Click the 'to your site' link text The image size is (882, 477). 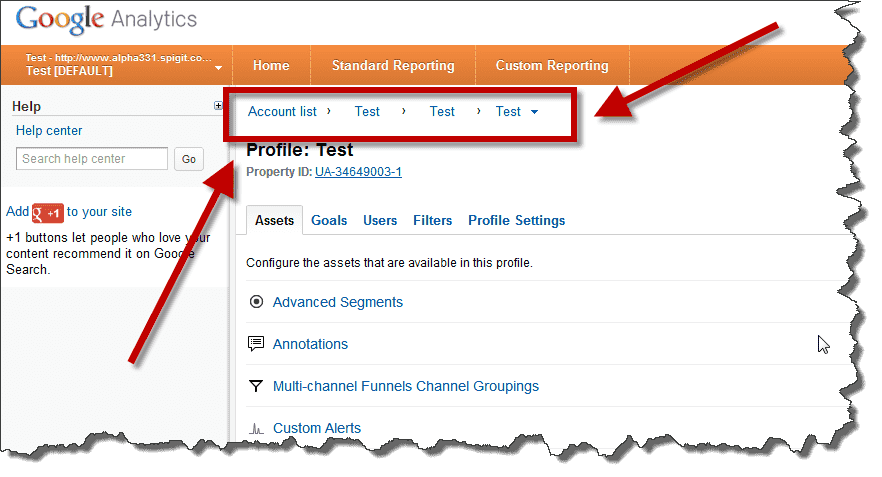click(100, 212)
